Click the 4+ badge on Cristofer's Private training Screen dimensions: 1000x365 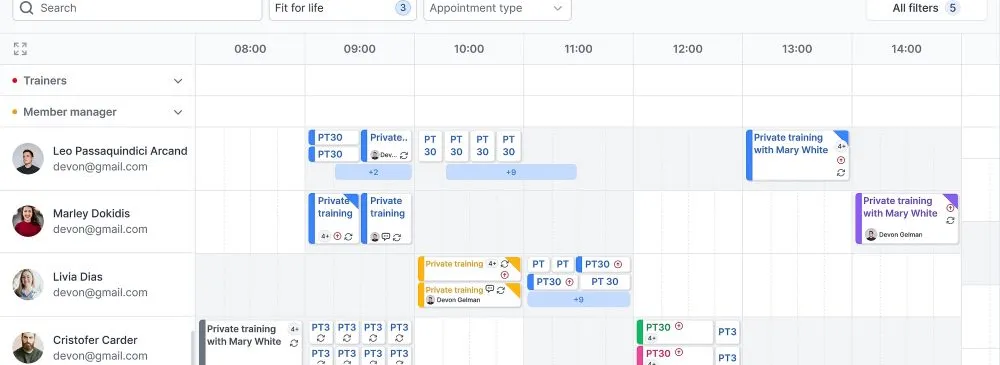(294, 329)
